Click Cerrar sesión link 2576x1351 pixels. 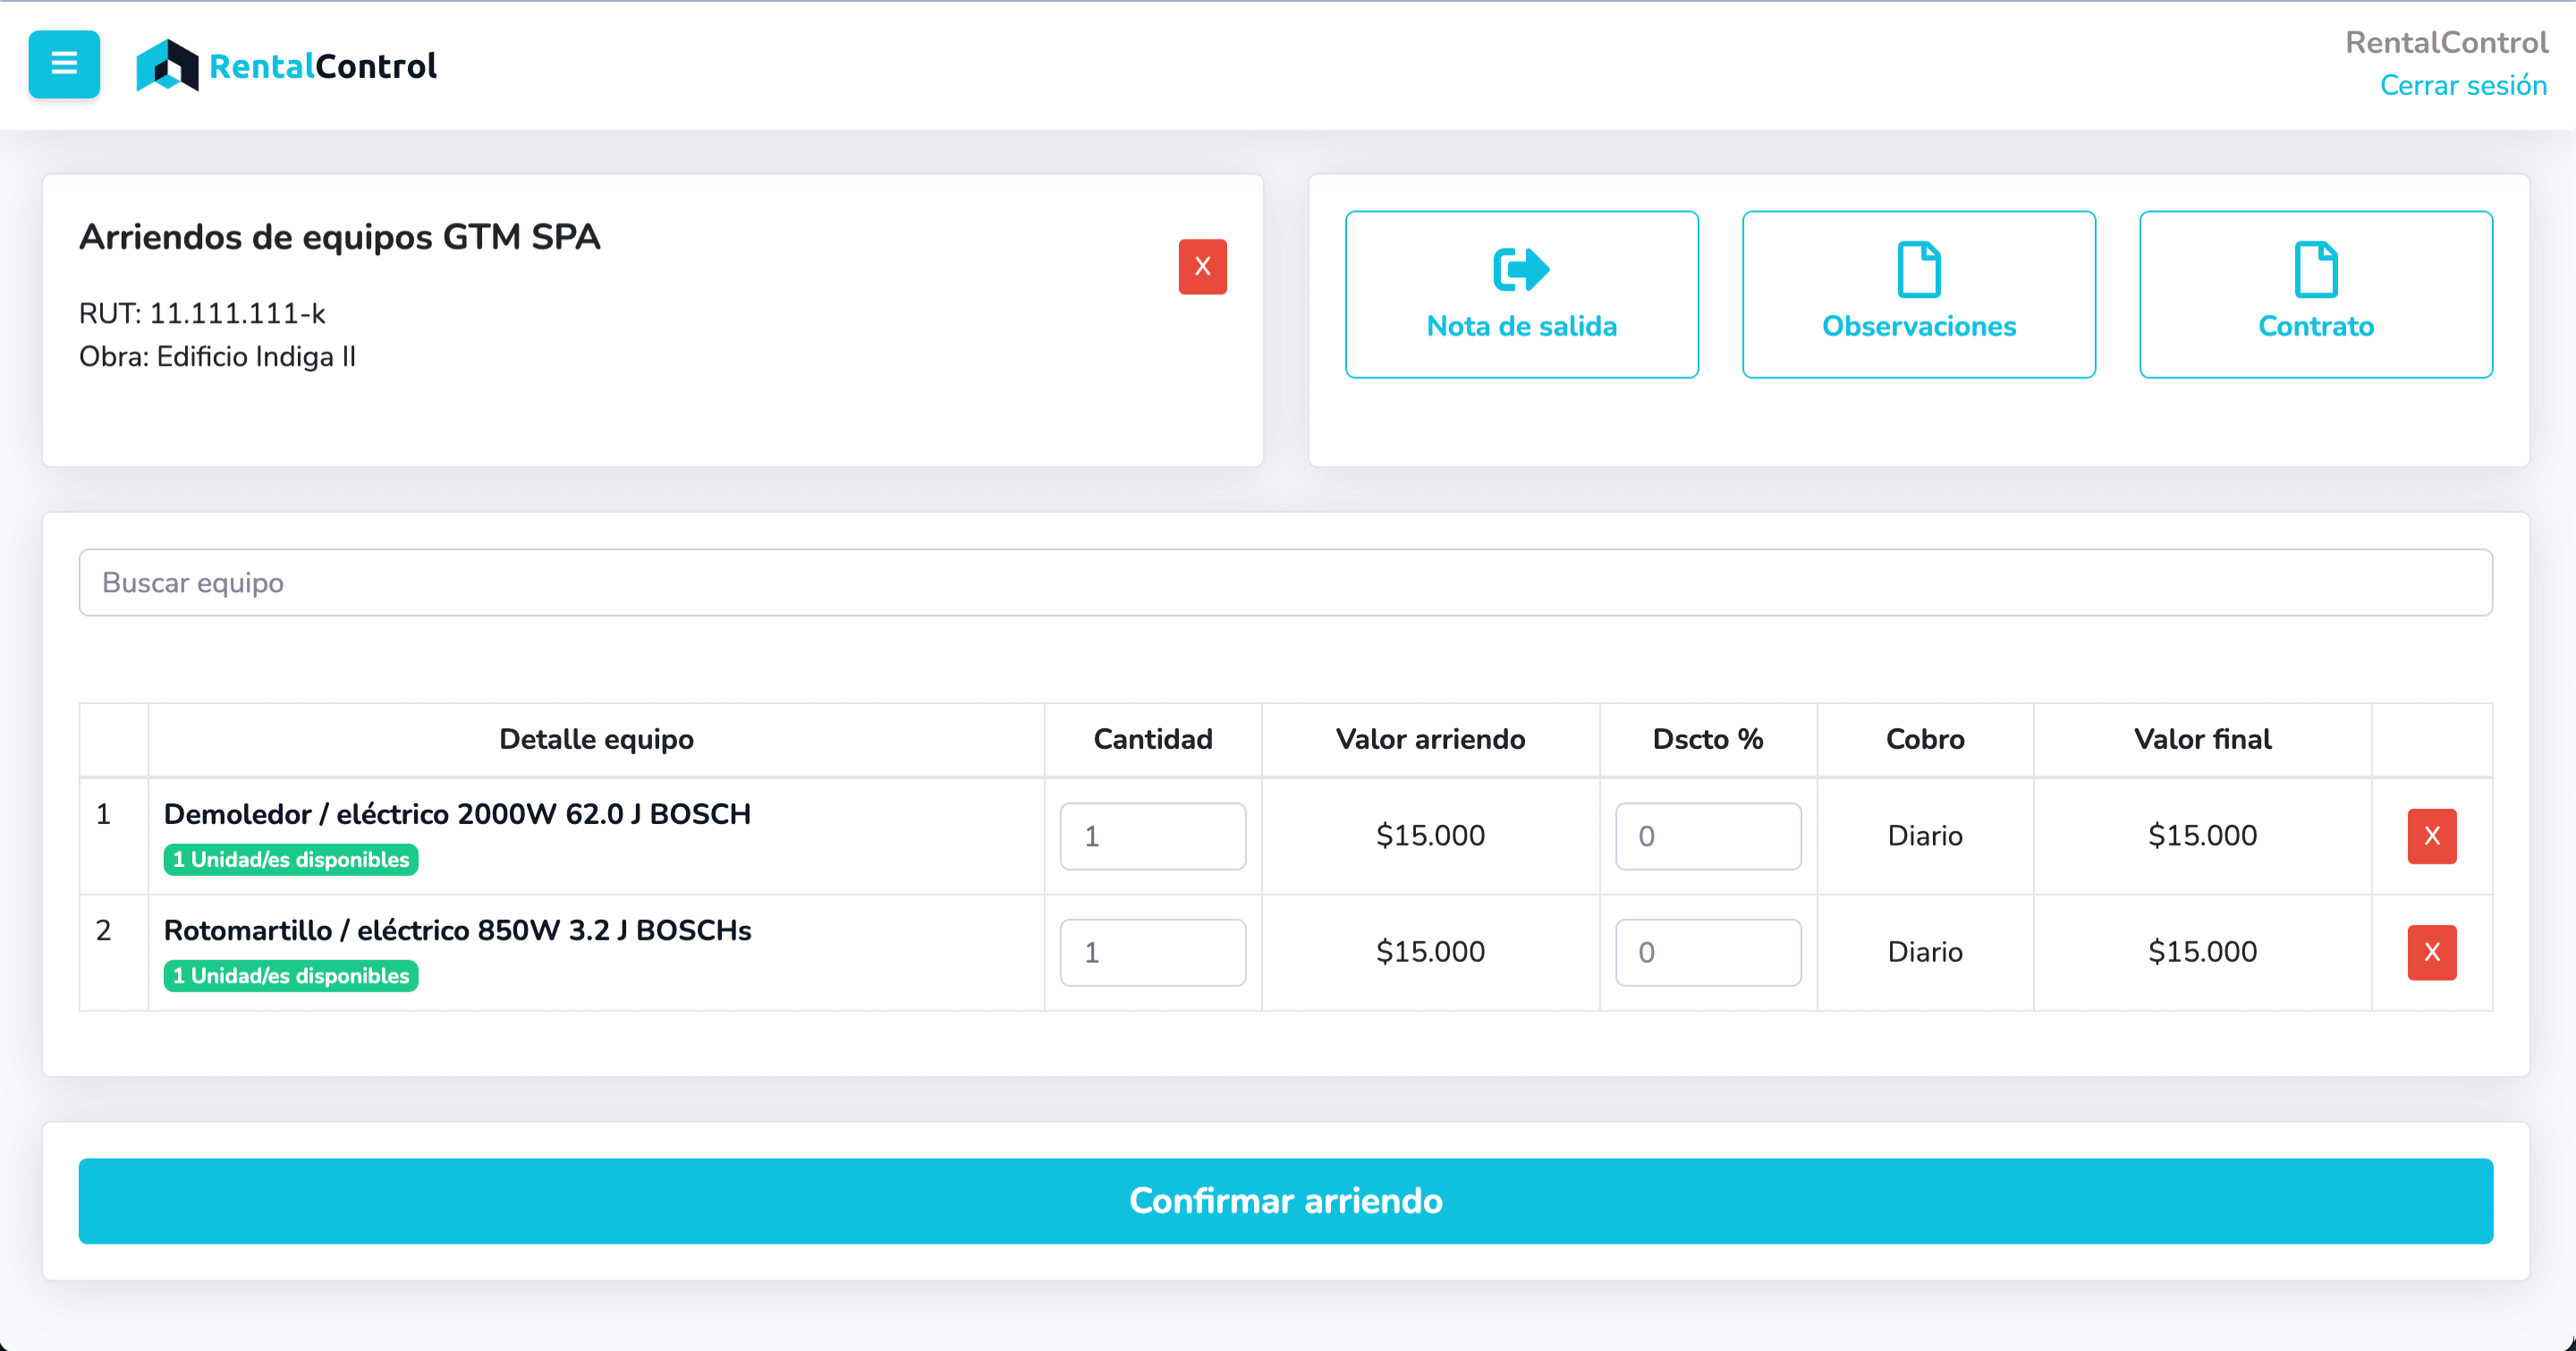point(2463,85)
